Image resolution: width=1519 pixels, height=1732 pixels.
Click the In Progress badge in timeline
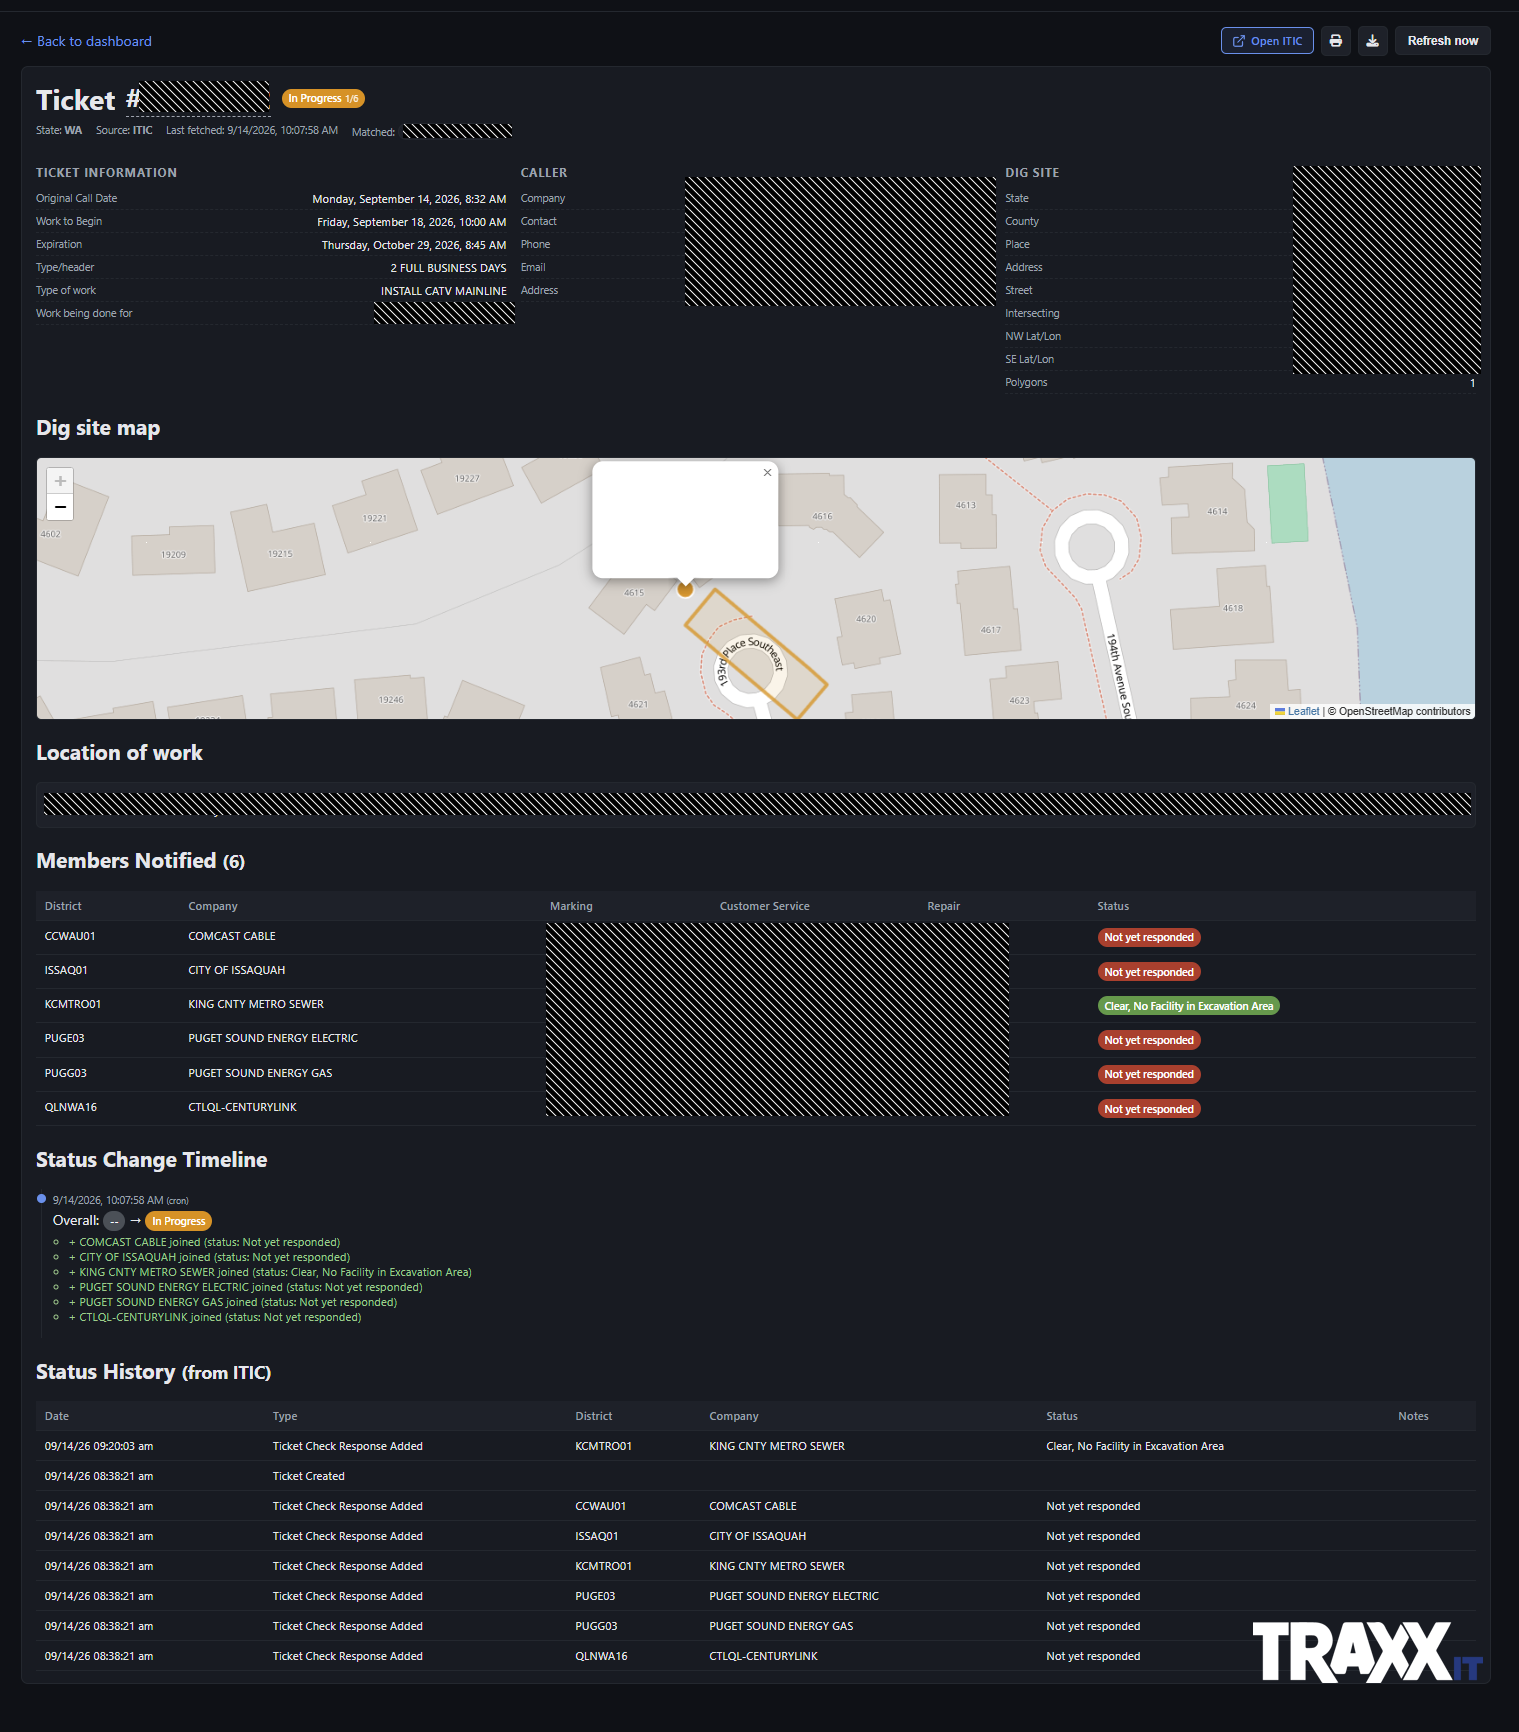click(x=178, y=1221)
